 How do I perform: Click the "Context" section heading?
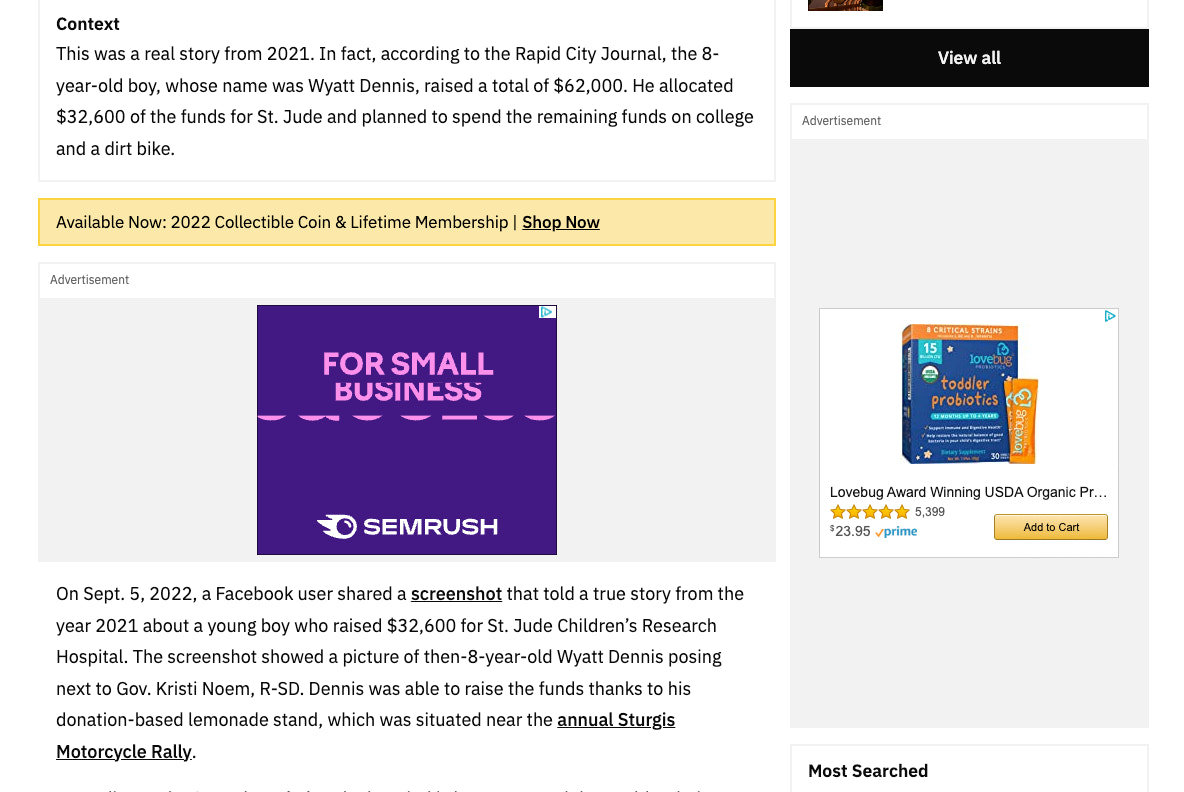click(87, 23)
